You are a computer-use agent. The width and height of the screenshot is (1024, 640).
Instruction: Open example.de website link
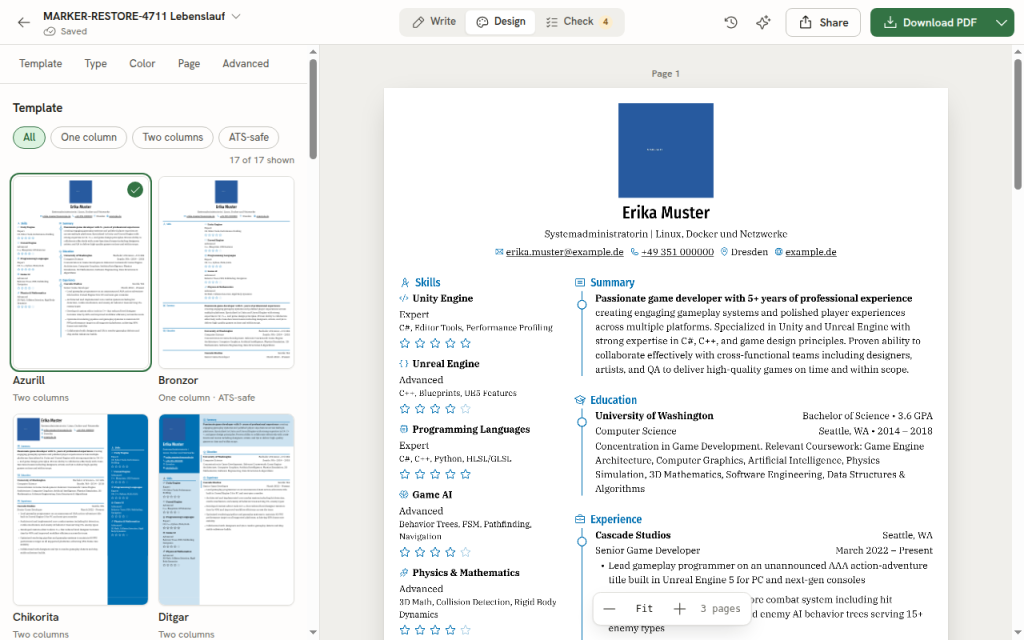tap(810, 251)
